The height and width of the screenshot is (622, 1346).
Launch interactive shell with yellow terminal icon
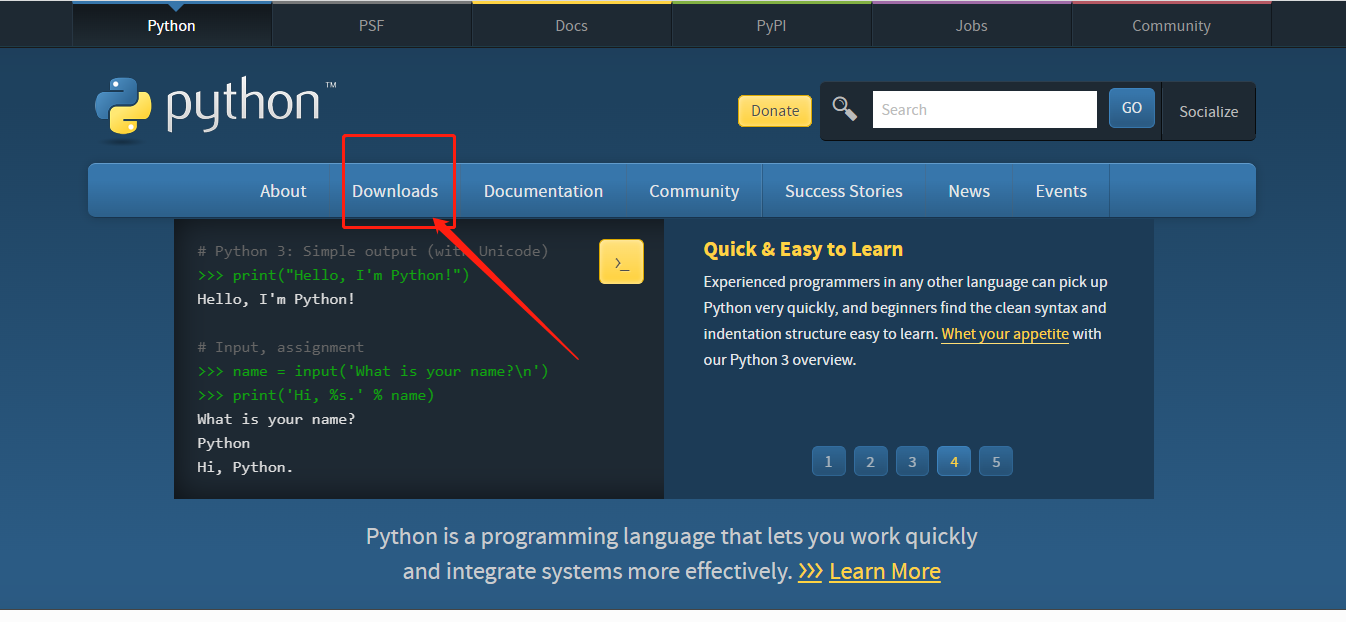tap(621, 262)
